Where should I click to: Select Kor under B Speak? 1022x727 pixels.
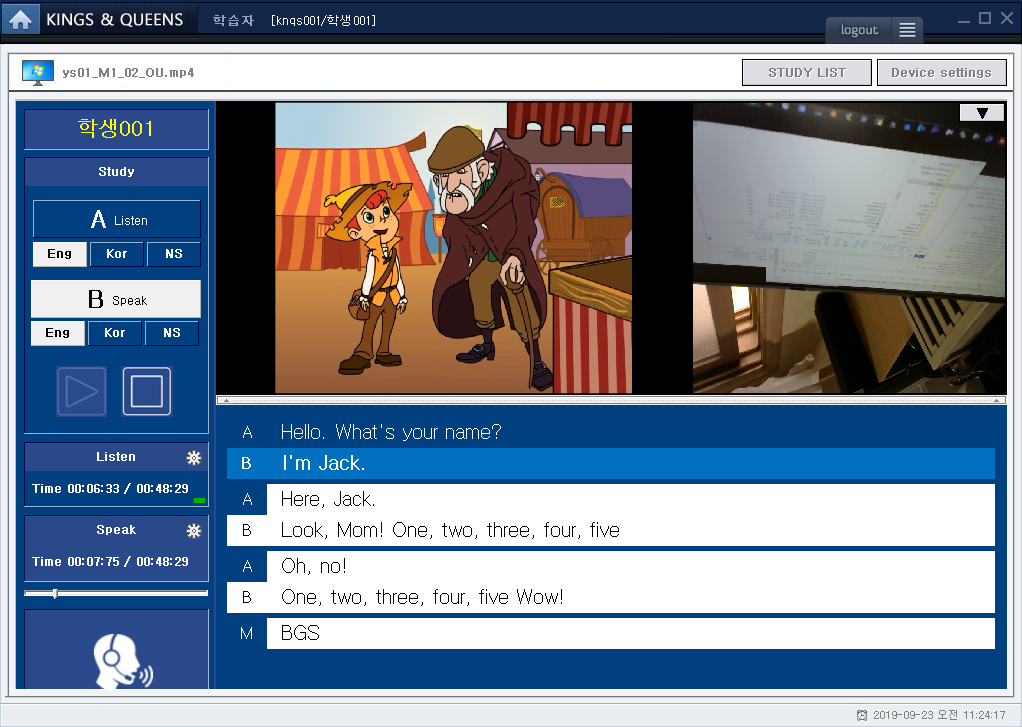point(115,333)
